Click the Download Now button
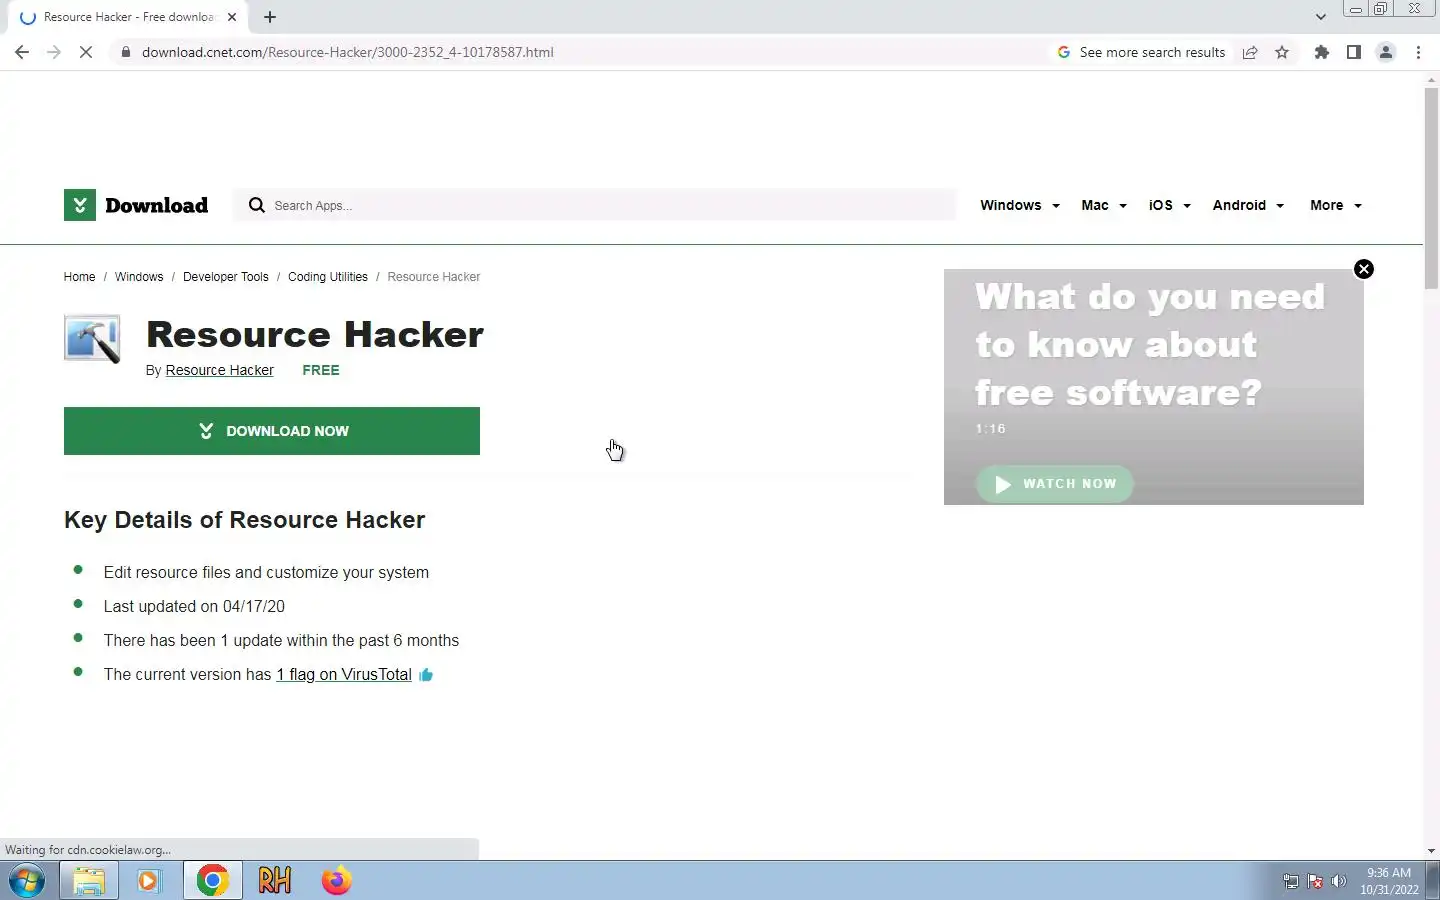 click(272, 431)
